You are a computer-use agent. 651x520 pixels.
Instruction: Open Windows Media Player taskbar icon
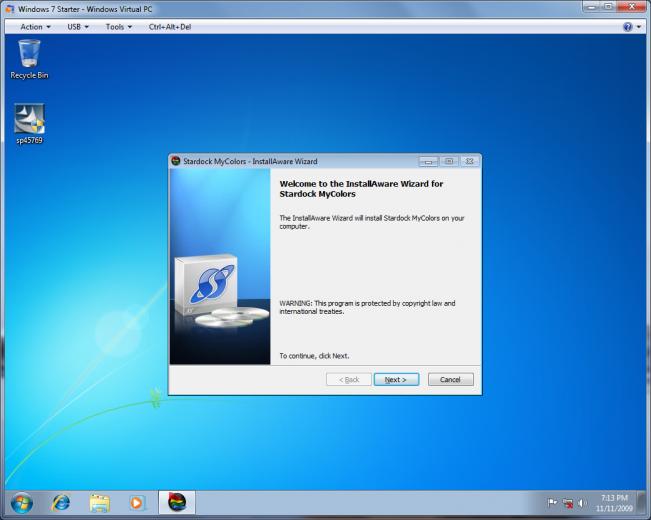[x=137, y=503]
